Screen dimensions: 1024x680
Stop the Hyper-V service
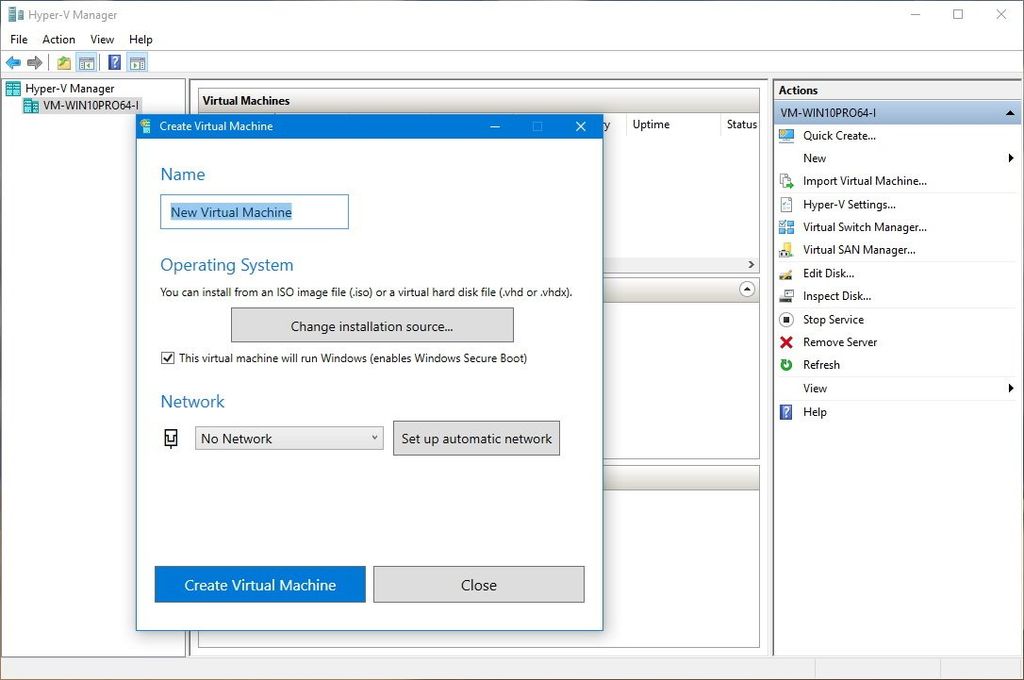(832, 319)
